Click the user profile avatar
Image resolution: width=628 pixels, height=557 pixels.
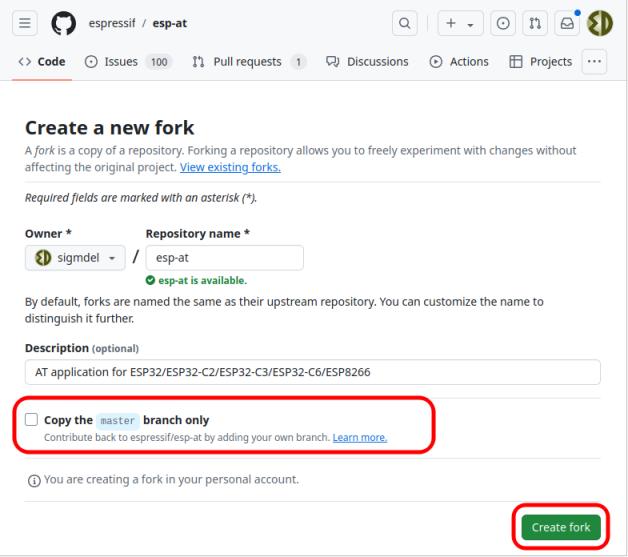coord(600,23)
